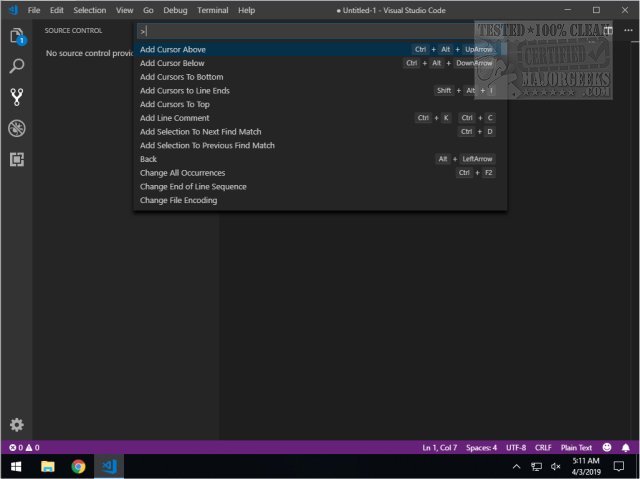Image resolution: width=640 pixels, height=479 pixels.
Task: Run the Add Cursors To Top command
Action: click(x=320, y=104)
